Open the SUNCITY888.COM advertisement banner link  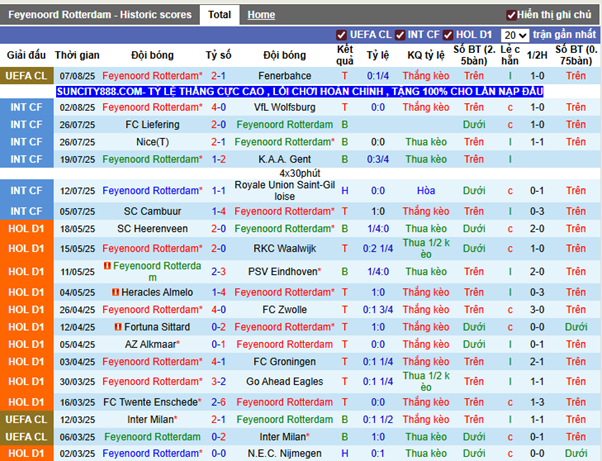click(x=299, y=91)
